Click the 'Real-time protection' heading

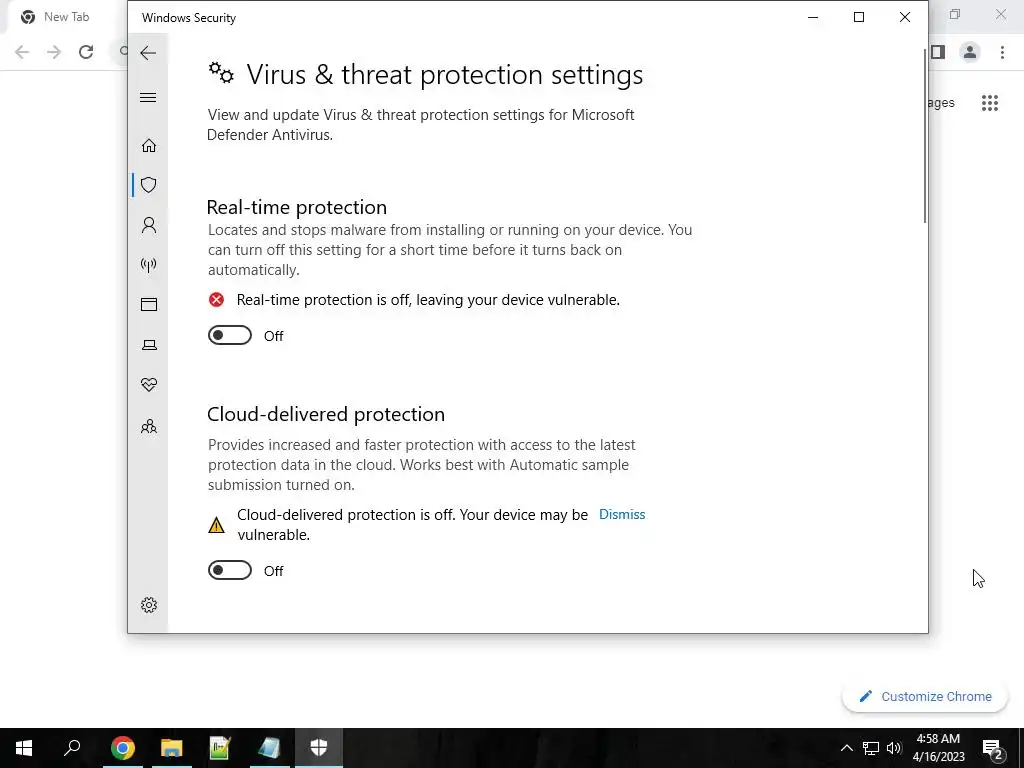(296, 207)
